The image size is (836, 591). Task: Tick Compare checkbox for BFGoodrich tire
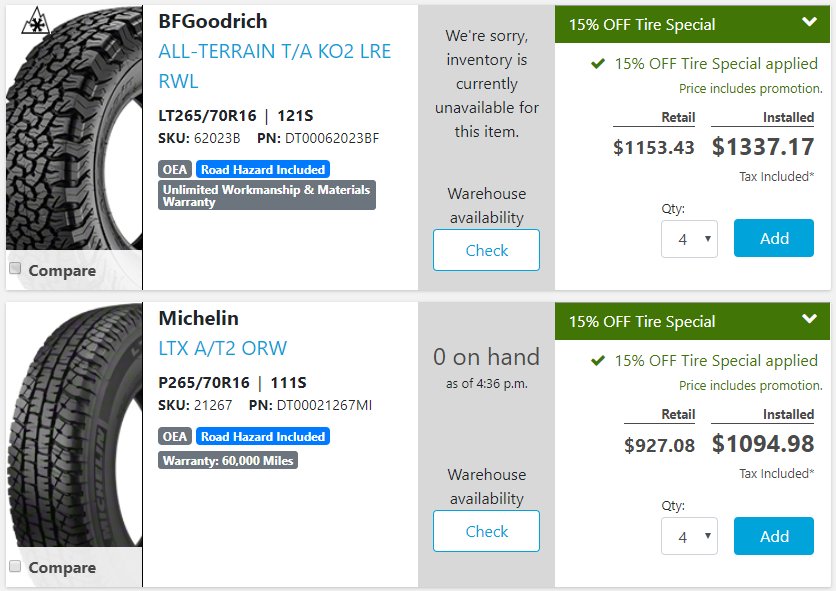tap(15, 268)
